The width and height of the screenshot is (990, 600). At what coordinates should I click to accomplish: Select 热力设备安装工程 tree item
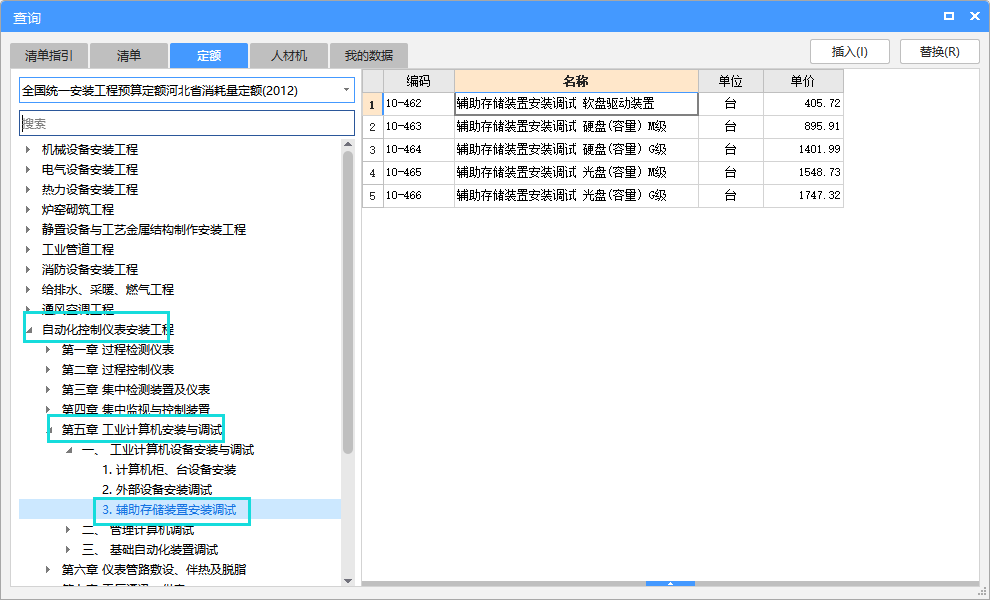90,189
